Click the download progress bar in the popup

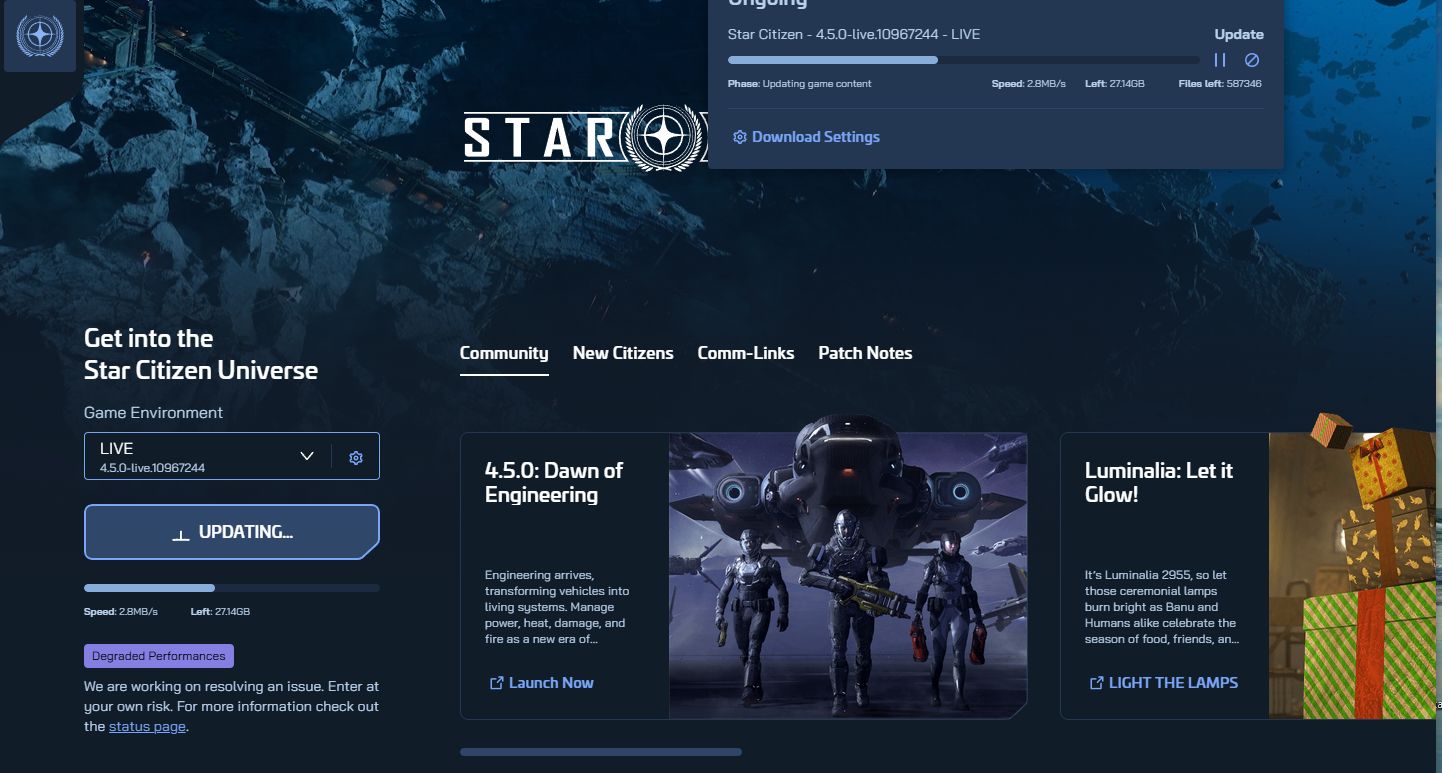964,60
